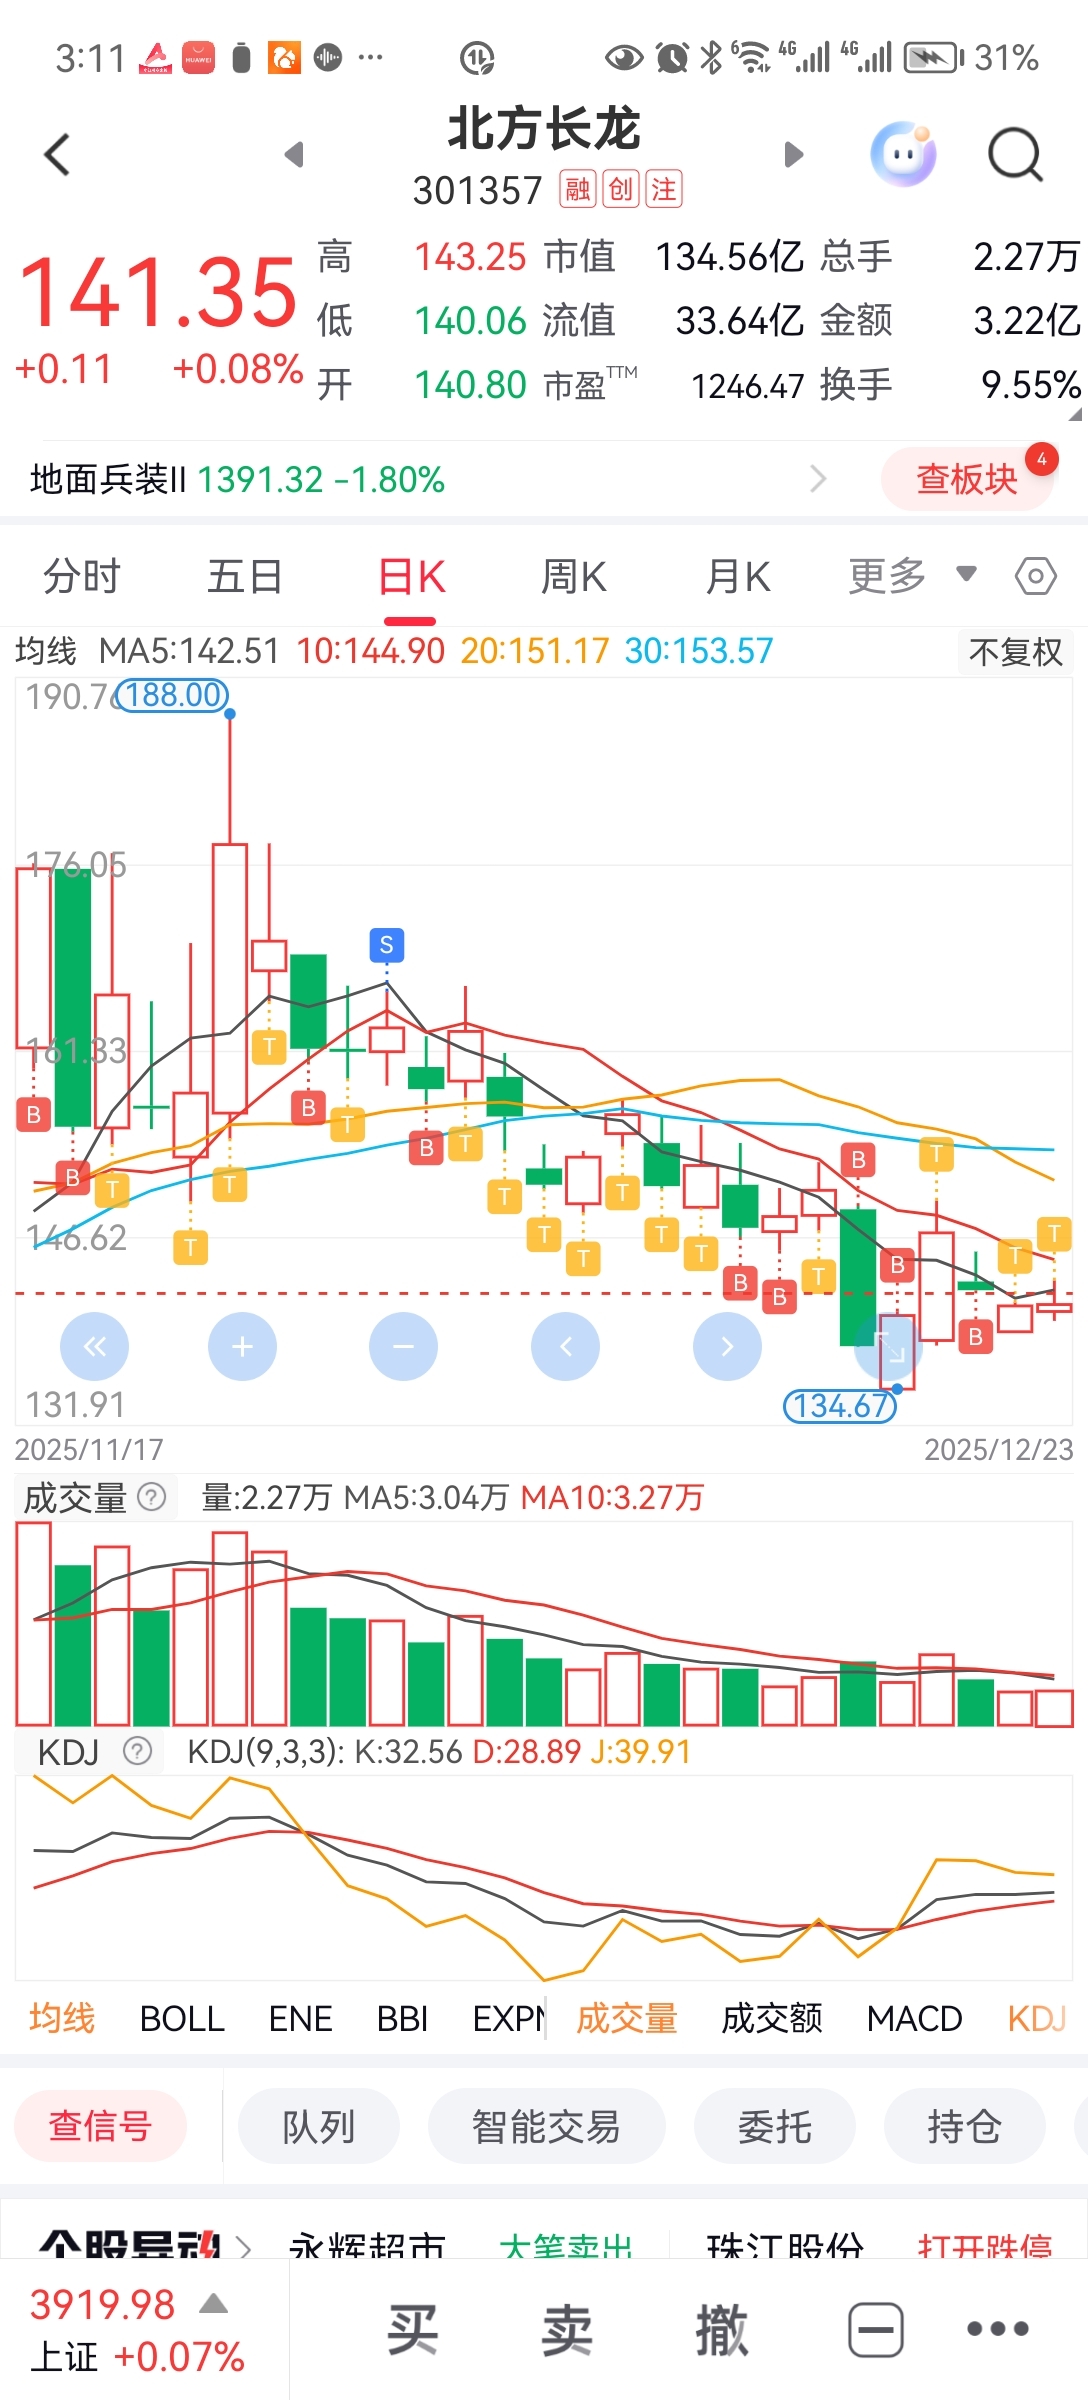The width and height of the screenshot is (1088, 2400).
Task: Open the minus-box icon in bottom bar
Action: 876,2330
